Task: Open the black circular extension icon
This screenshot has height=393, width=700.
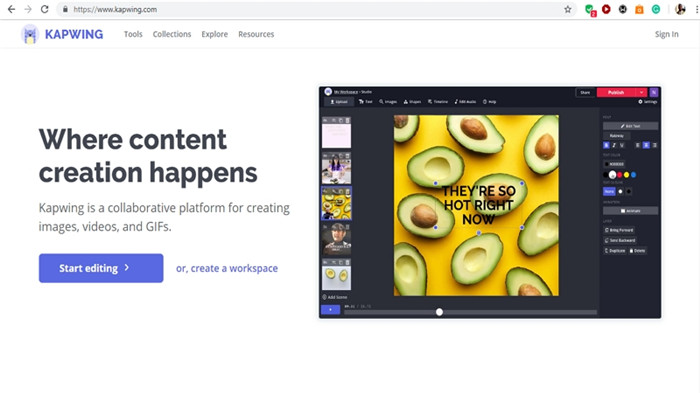Action: 622,9
